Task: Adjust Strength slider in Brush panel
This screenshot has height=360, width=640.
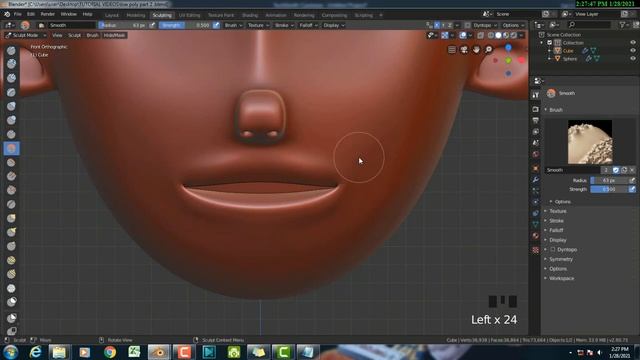Action: pos(609,189)
